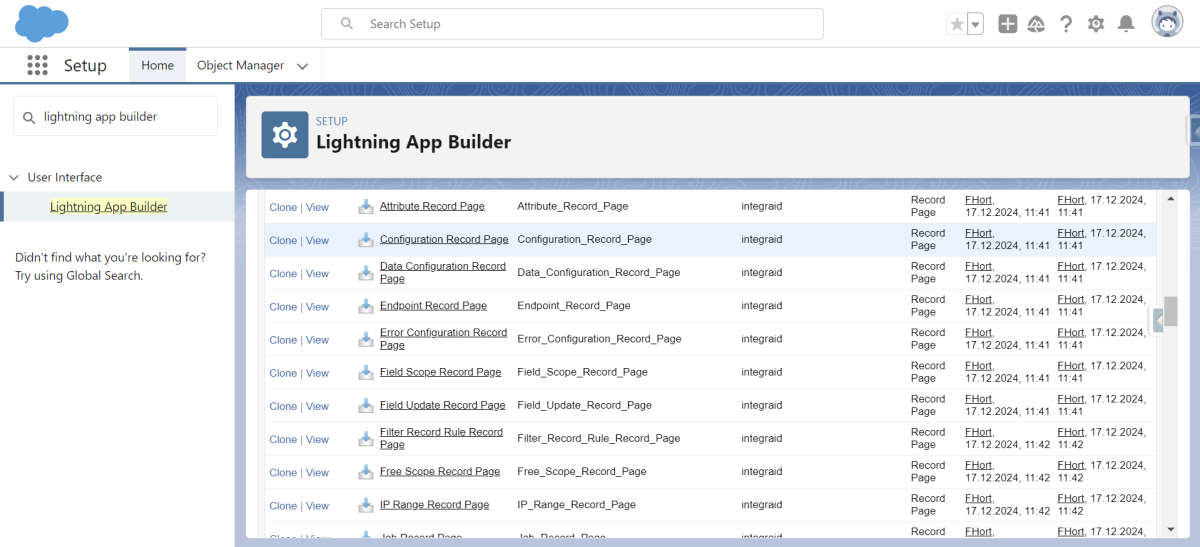Click the favorites star icon

pos(957,24)
